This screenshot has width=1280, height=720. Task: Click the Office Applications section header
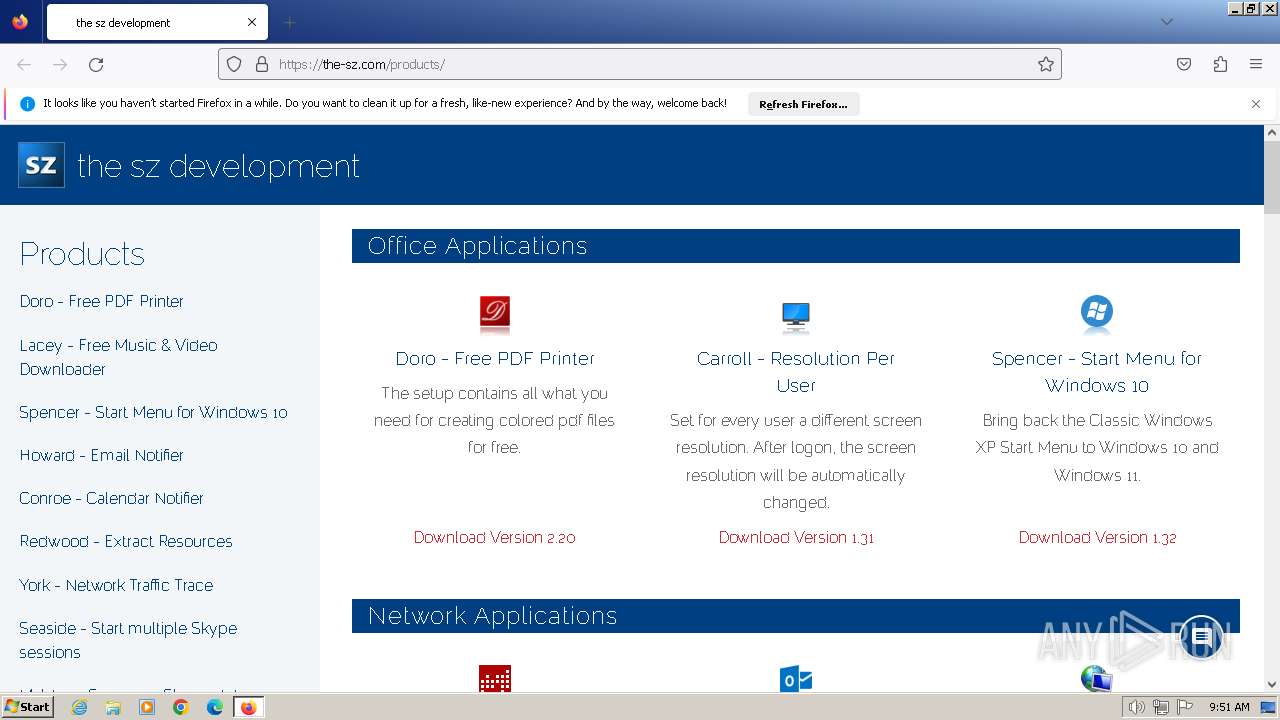[x=796, y=246]
